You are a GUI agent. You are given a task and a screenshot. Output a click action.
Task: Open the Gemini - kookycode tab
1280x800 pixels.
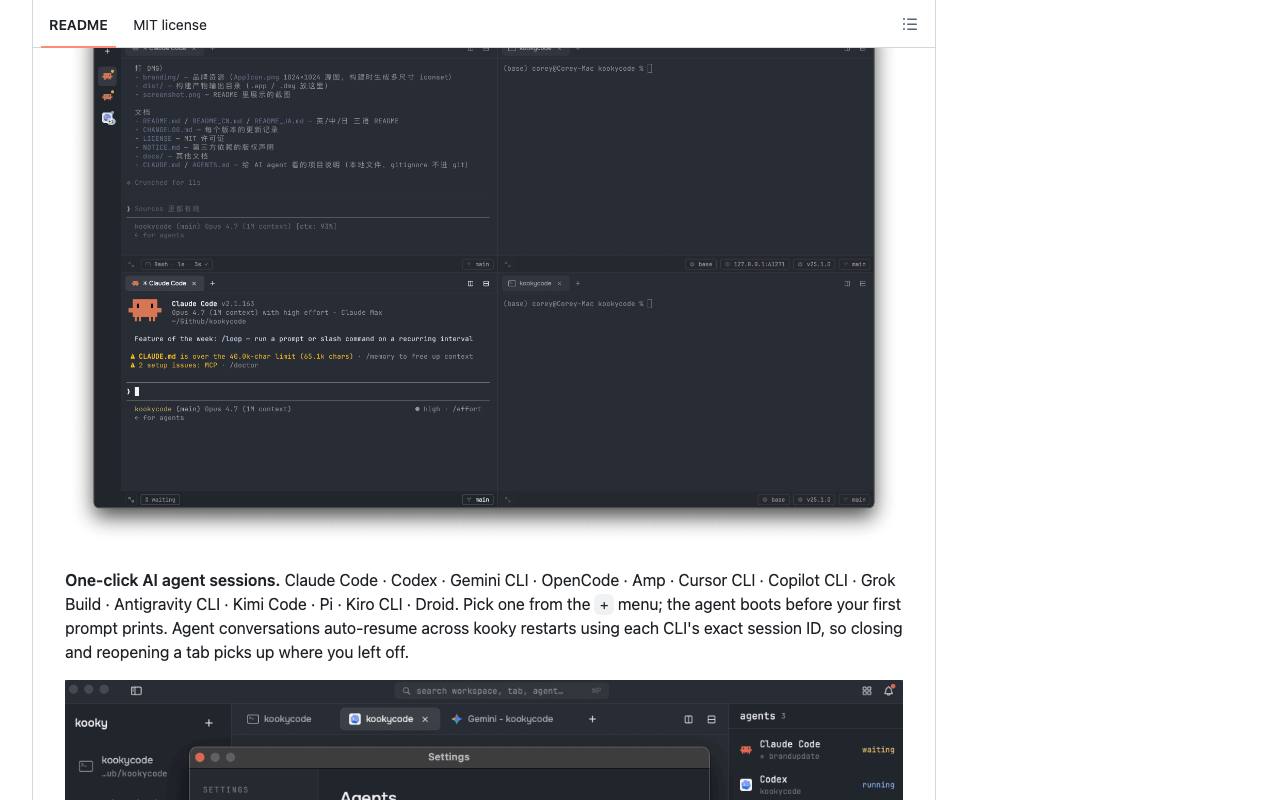click(502, 719)
